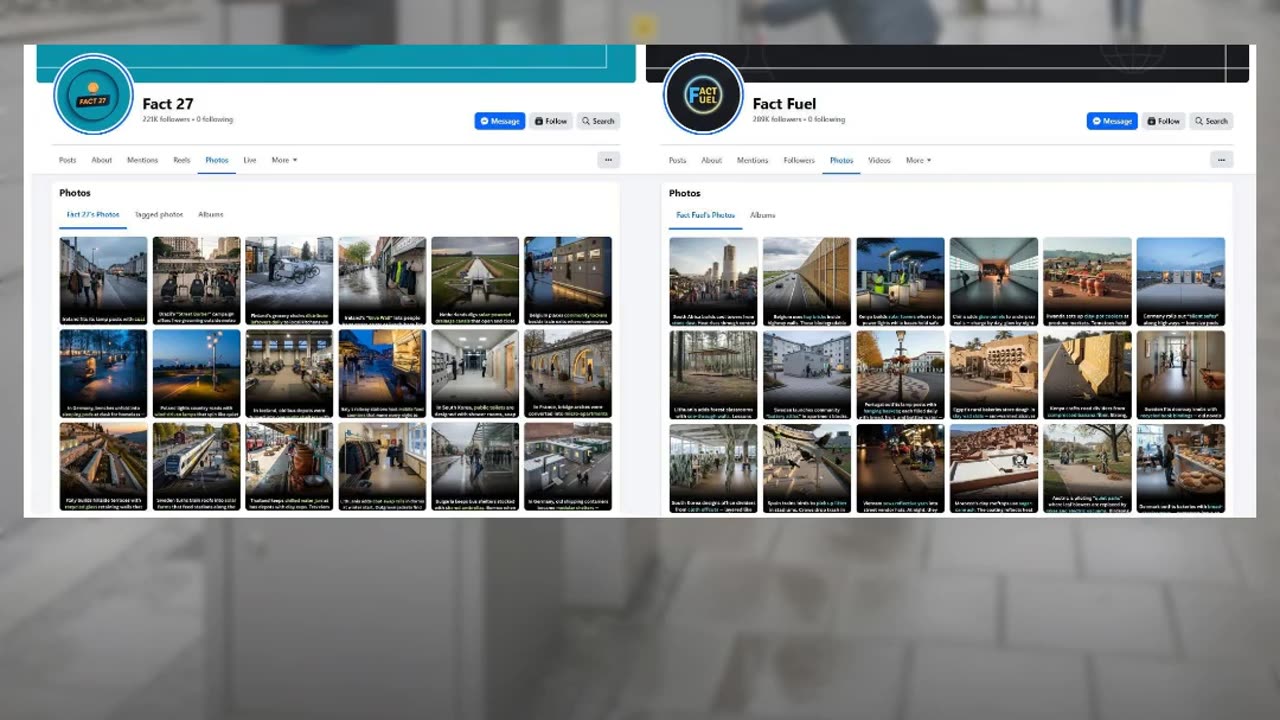Viewport: 1280px width, 720px height.
Task: Open South Africa vent towers photo
Action: click(x=713, y=282)
